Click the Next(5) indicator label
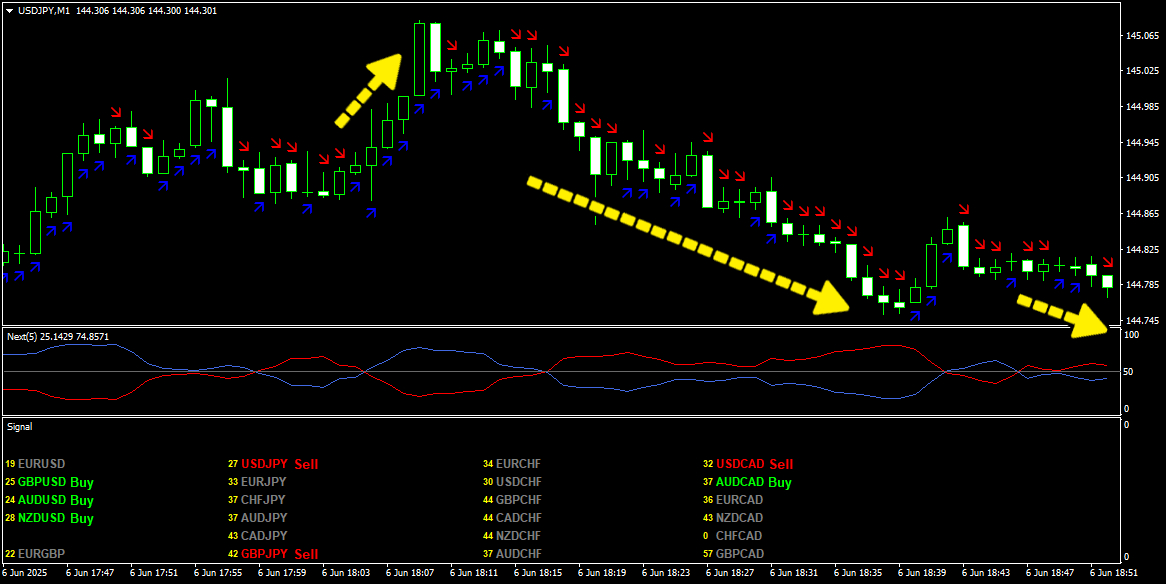1166x584 pixels. click(x=58, y=337)
